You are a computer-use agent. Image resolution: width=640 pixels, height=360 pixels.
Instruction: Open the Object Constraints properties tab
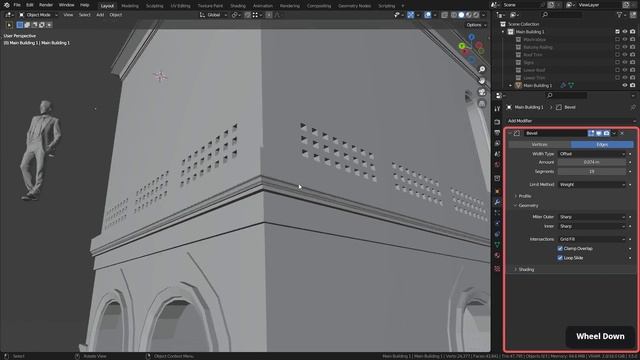497,234
